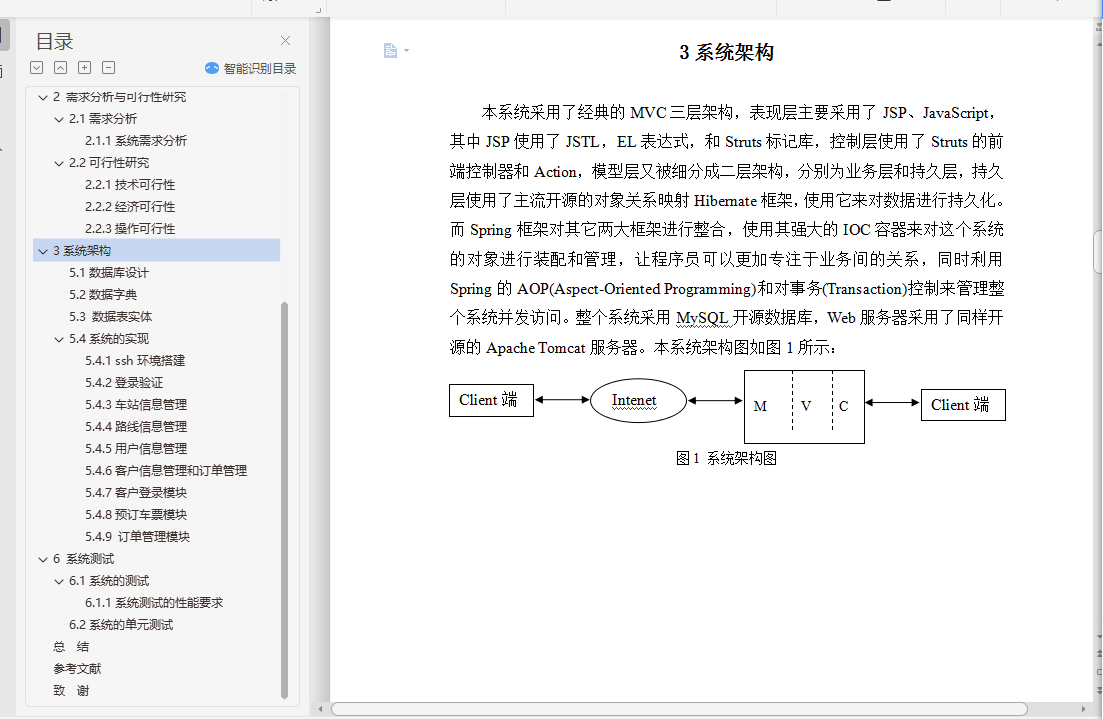Close the 目录 navigation panel
The height and width of the screenshot is (719, 1103).
coord(285,41)
